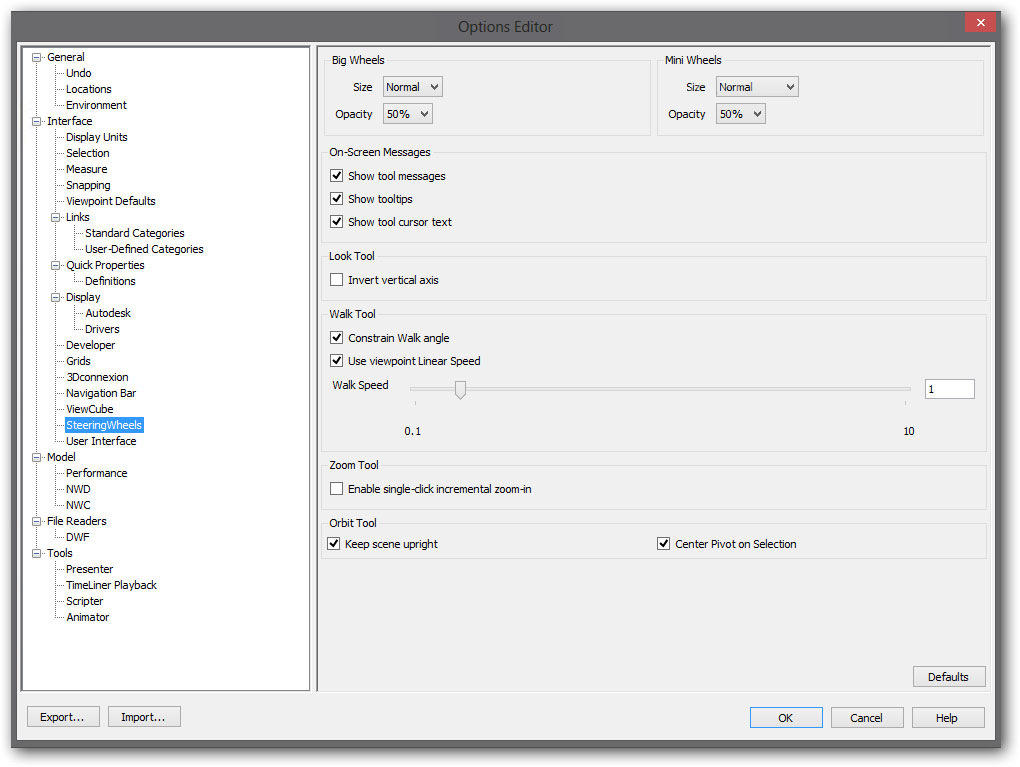Collapse the Links tree node
The image size is (1020, 767).
pyautogui.click(x=56, y=217)
